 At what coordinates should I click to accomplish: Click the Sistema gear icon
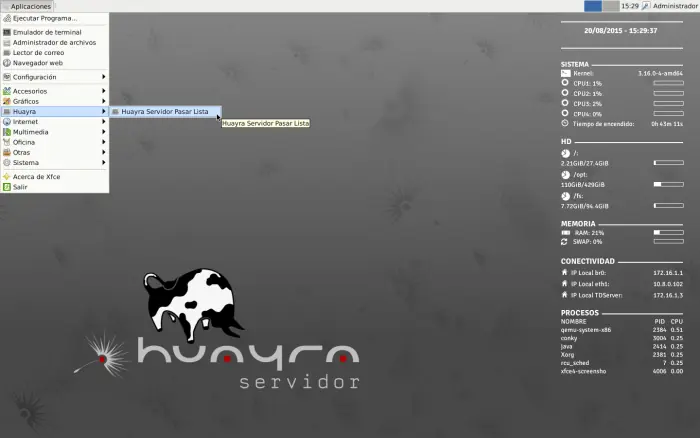pyautogui.click(x=7, y=163)
